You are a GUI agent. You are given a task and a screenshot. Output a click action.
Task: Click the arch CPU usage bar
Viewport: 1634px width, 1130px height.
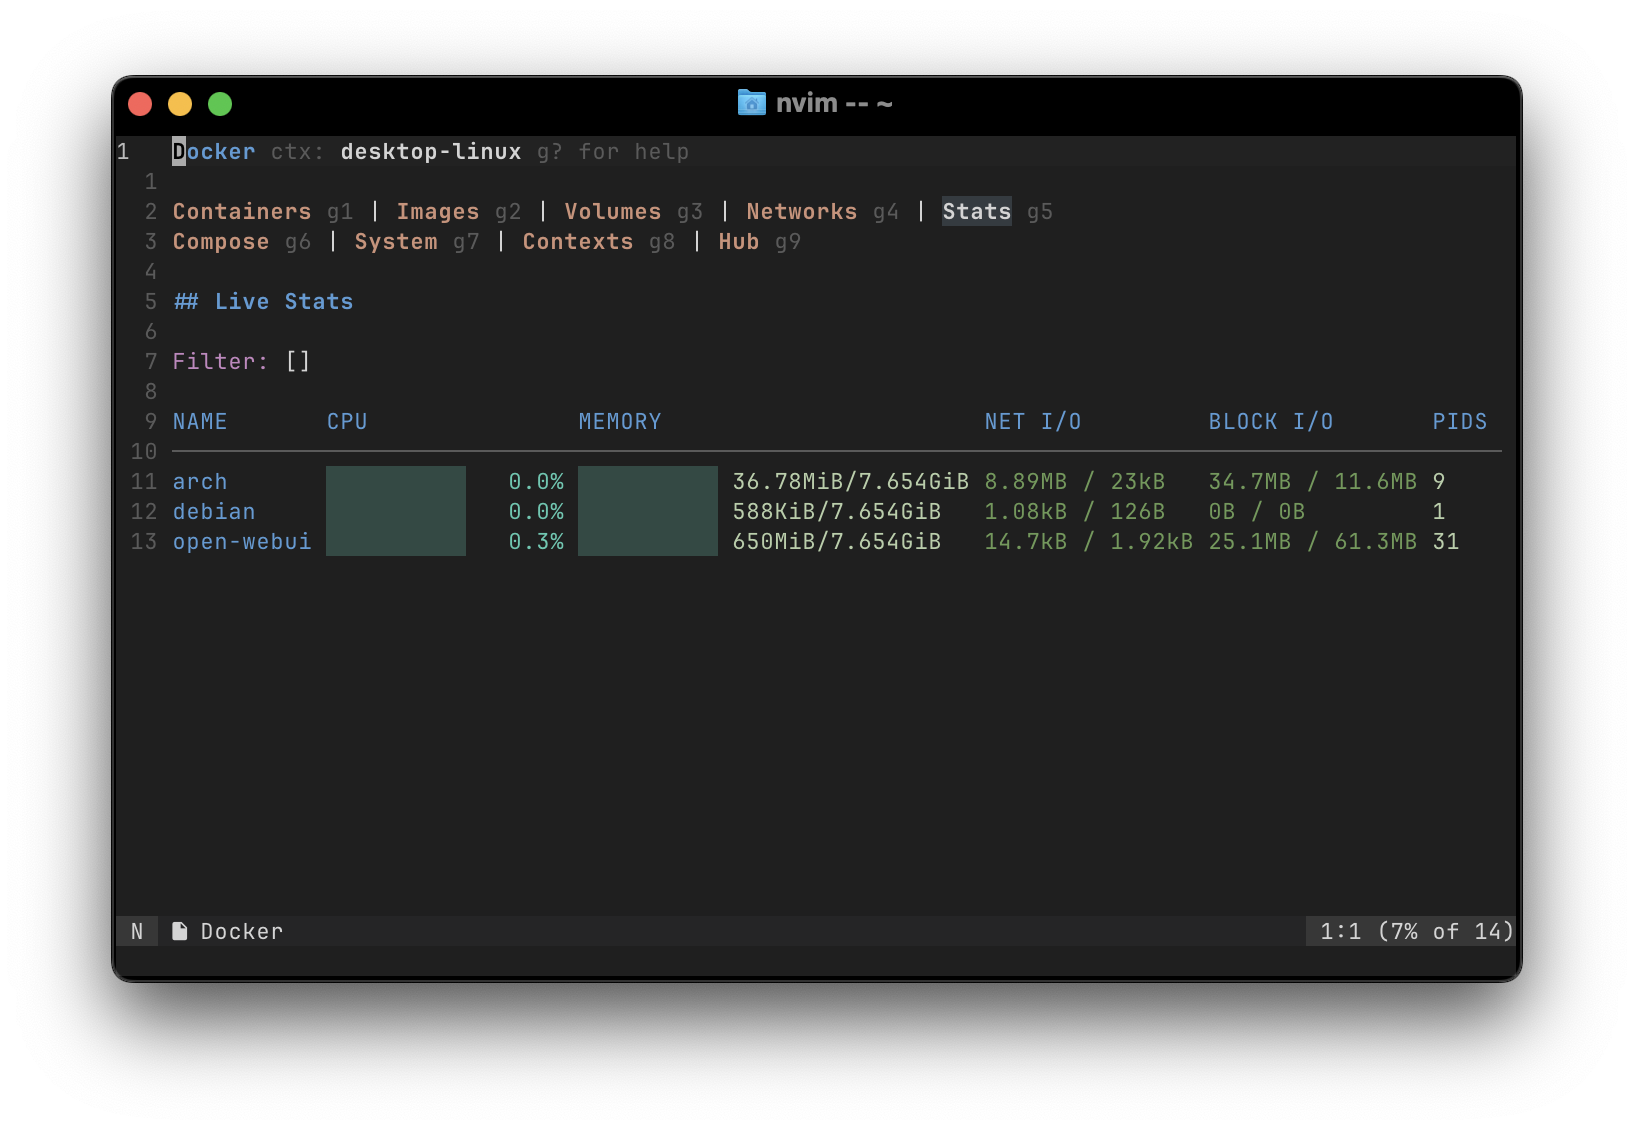396,481
